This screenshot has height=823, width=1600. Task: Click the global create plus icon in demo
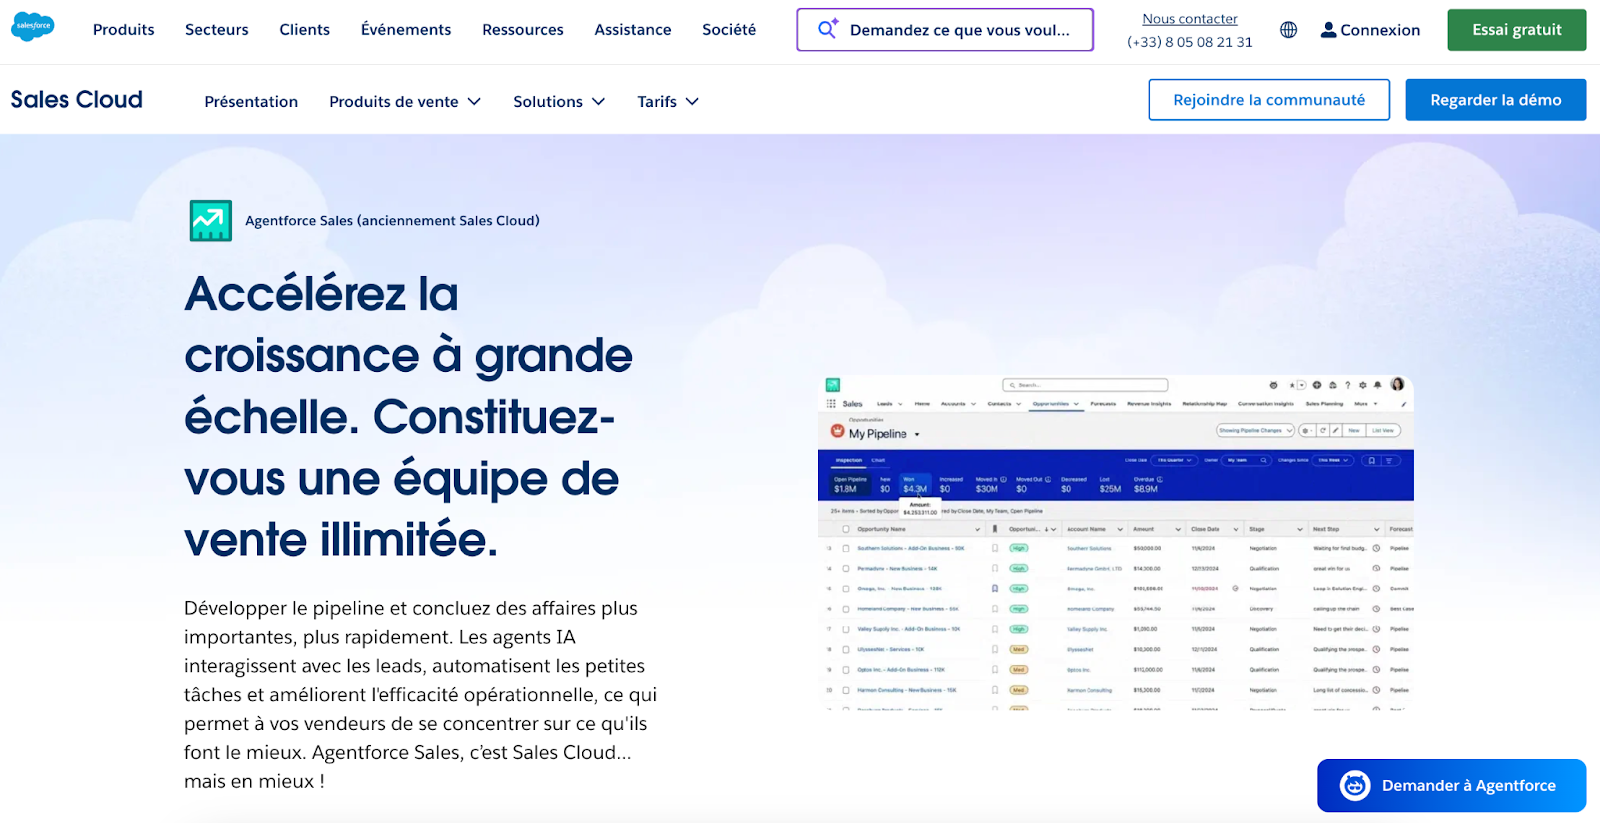click(x=1317, y=385)
